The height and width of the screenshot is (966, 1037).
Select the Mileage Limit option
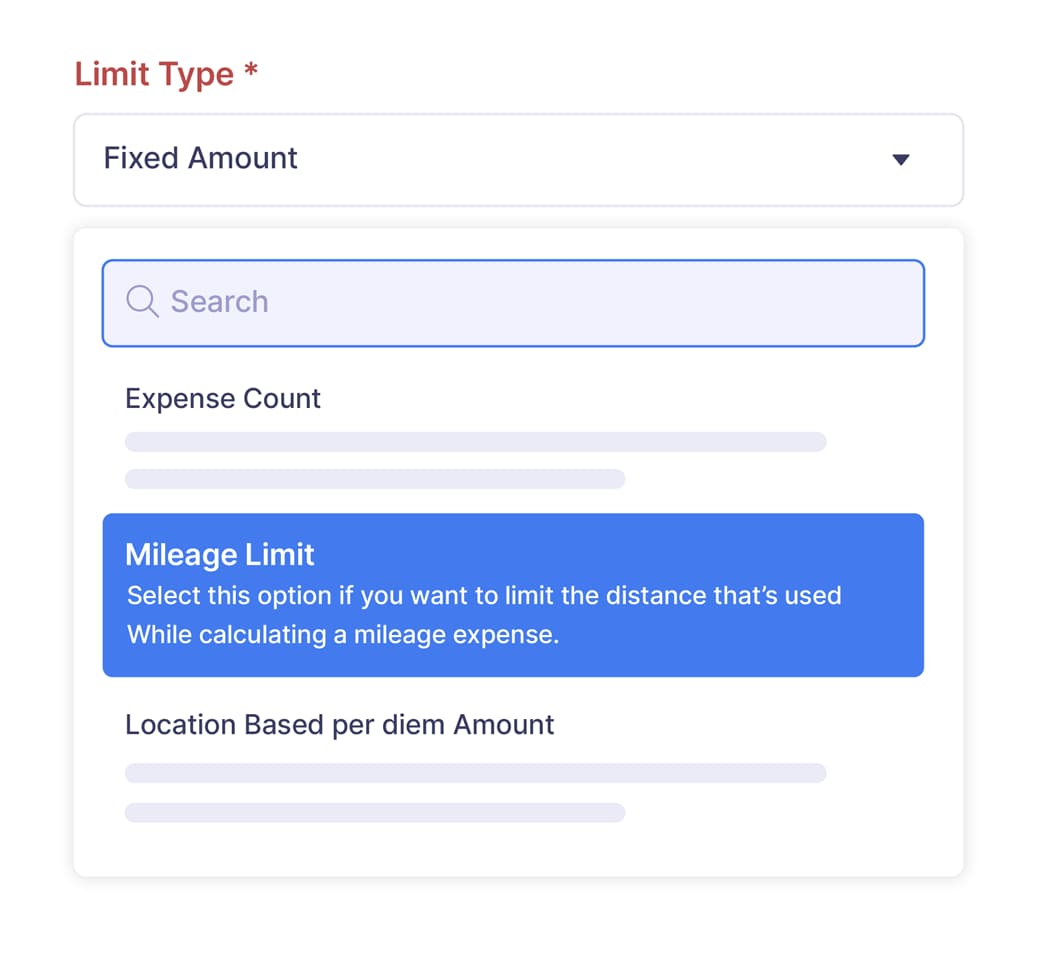pyautogui.click(x=513, y=595)
